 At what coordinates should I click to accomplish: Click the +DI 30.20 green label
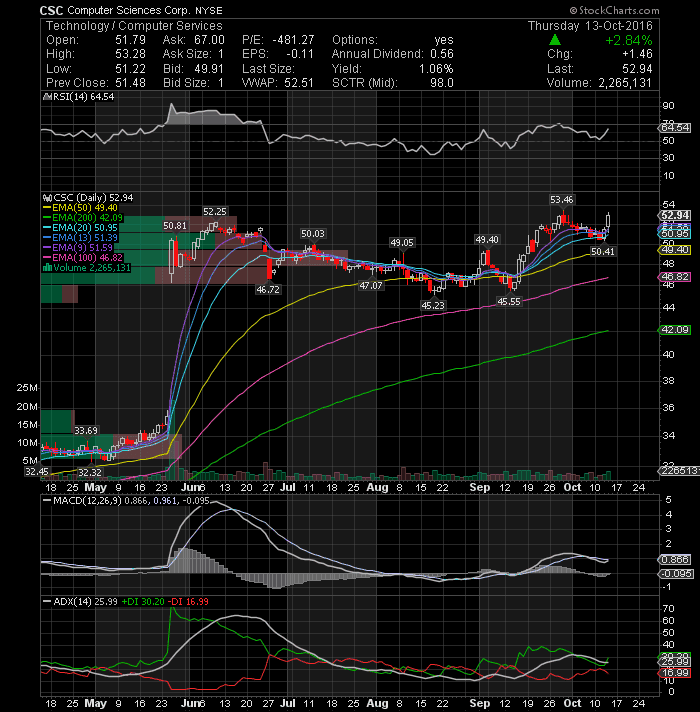(143, 602)
